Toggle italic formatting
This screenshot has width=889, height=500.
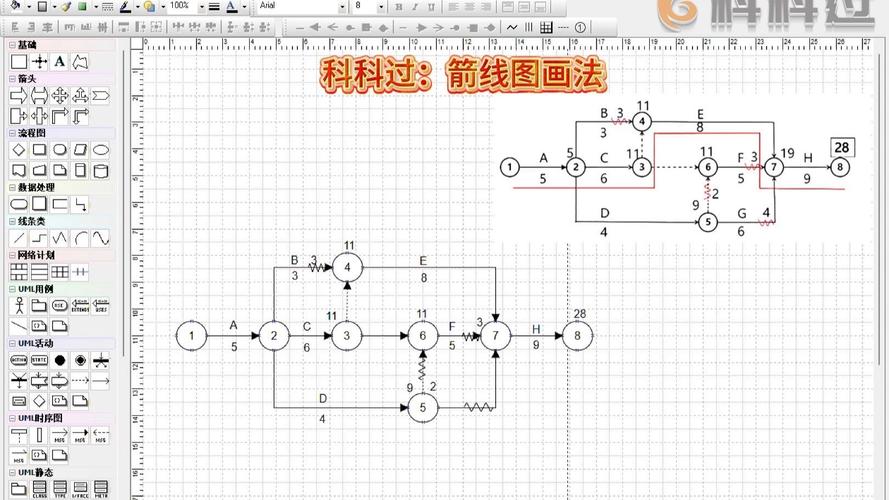pos(415,7)
